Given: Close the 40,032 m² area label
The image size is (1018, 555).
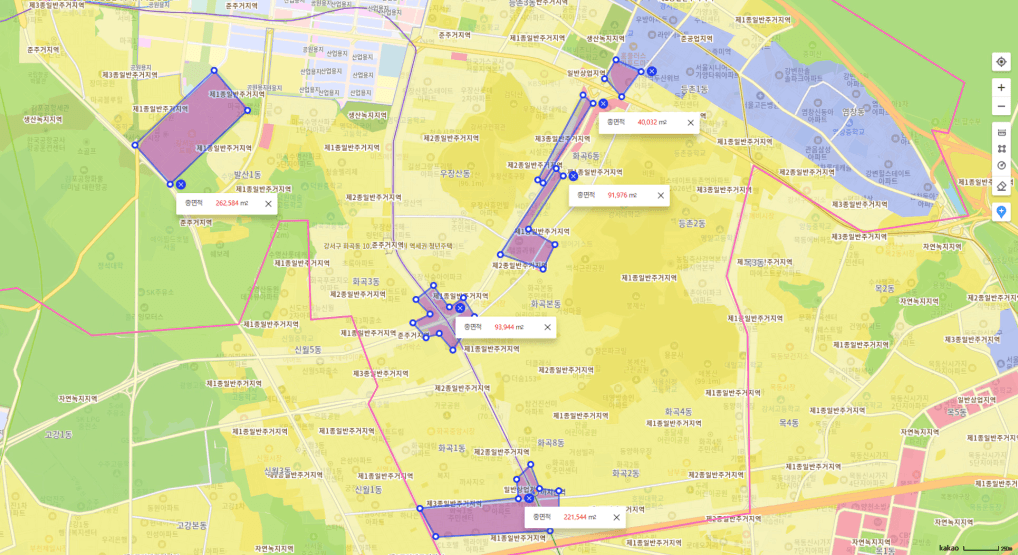Looking at the screenshot, I should click(x=690, y=123).
